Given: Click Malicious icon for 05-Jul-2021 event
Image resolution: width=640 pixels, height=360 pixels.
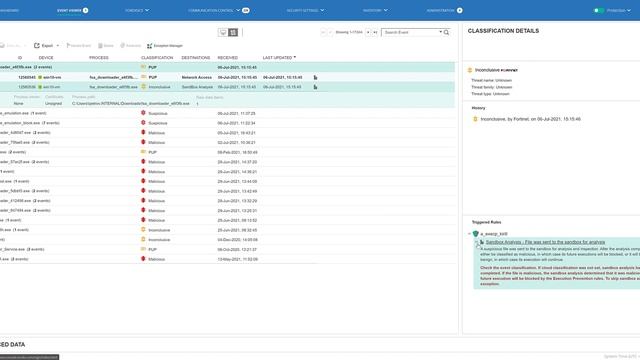Looking at the screenshot, I should pos(143,133).
